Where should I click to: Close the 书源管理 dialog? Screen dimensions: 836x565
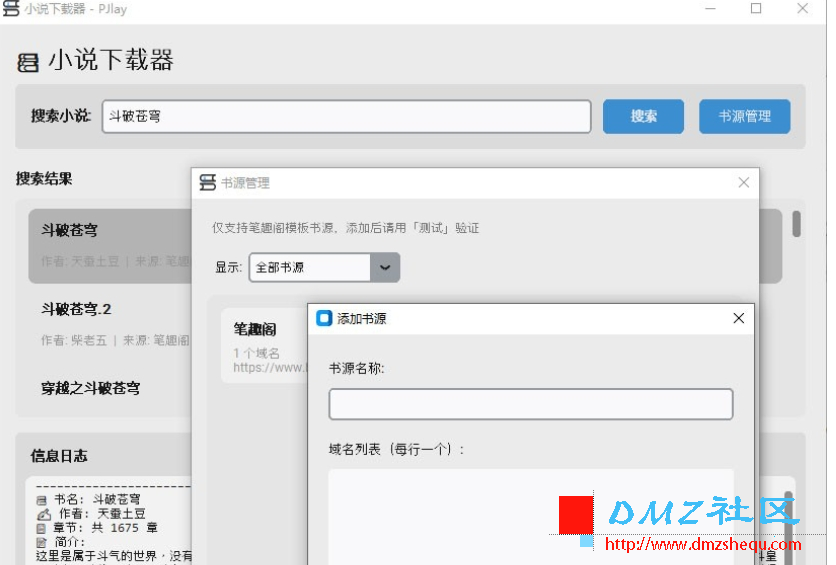[744, 183]
